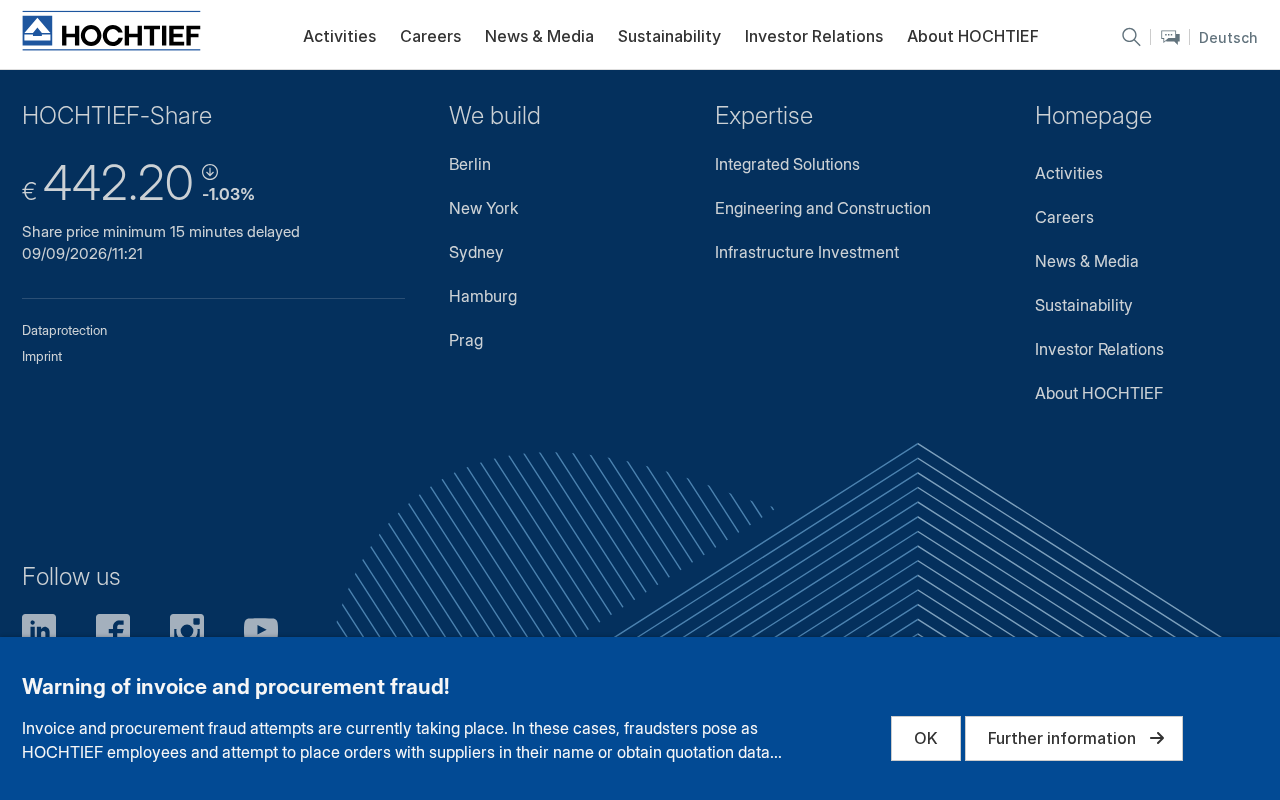Screen dimensions: 1280x800
Task: Open footer News & Media link
Action: 1087,262
